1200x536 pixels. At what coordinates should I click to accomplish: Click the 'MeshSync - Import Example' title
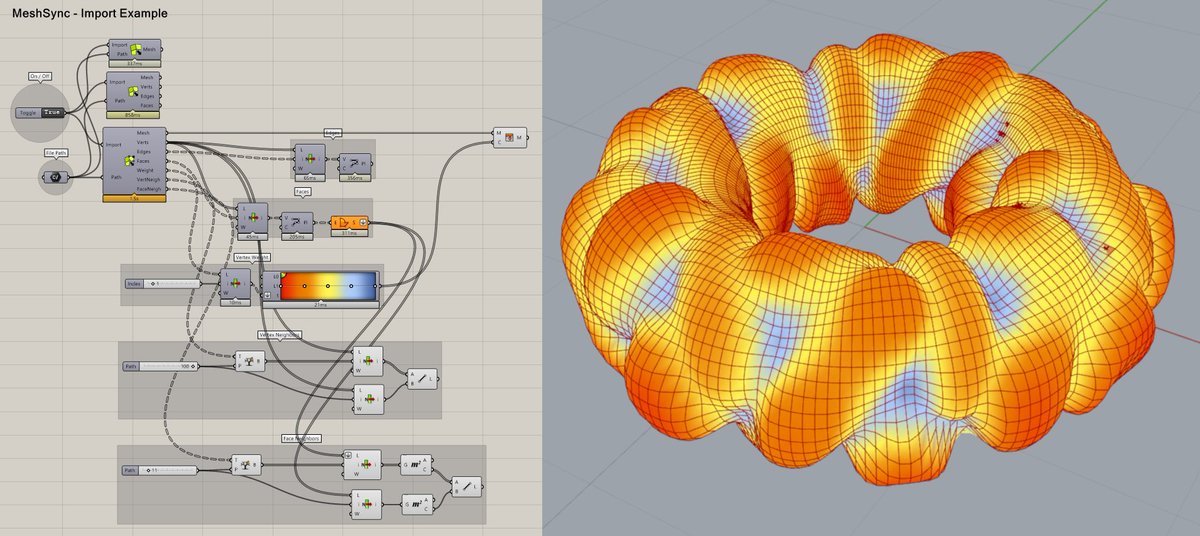(90, 14)
